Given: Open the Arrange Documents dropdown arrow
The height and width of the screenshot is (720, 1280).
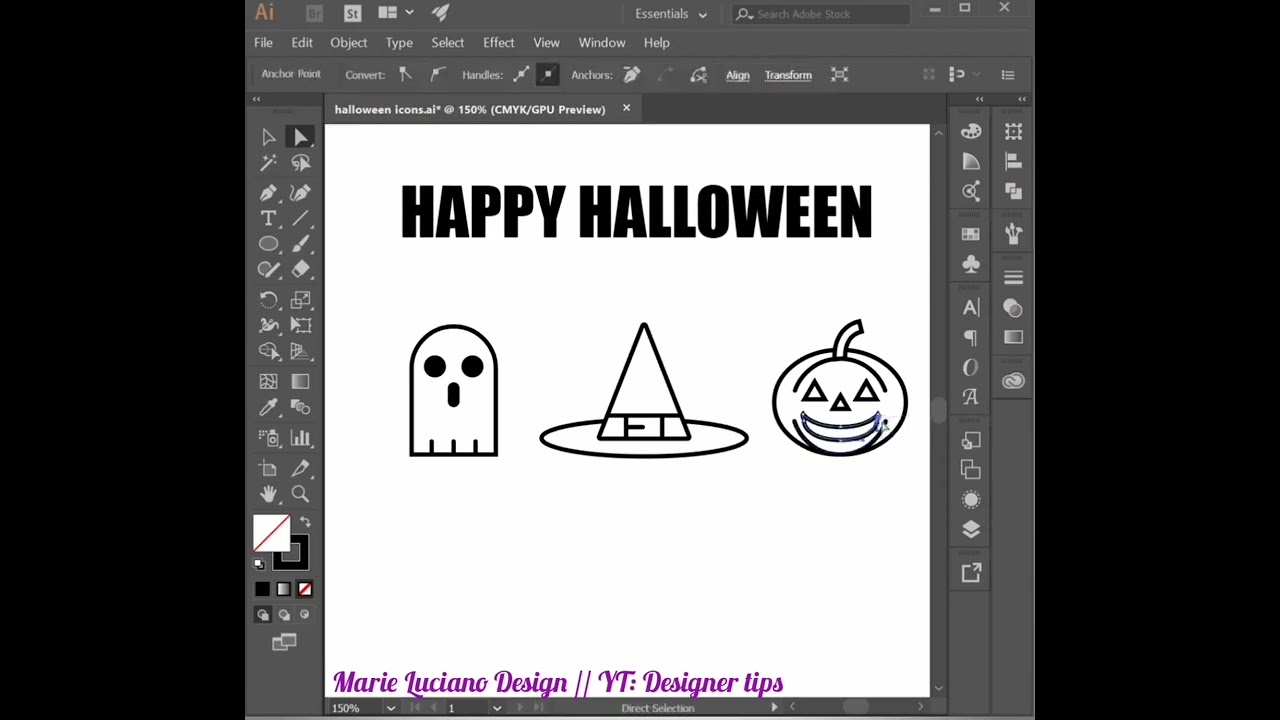Looking at the screenshot, I should (x=410, y=13).
